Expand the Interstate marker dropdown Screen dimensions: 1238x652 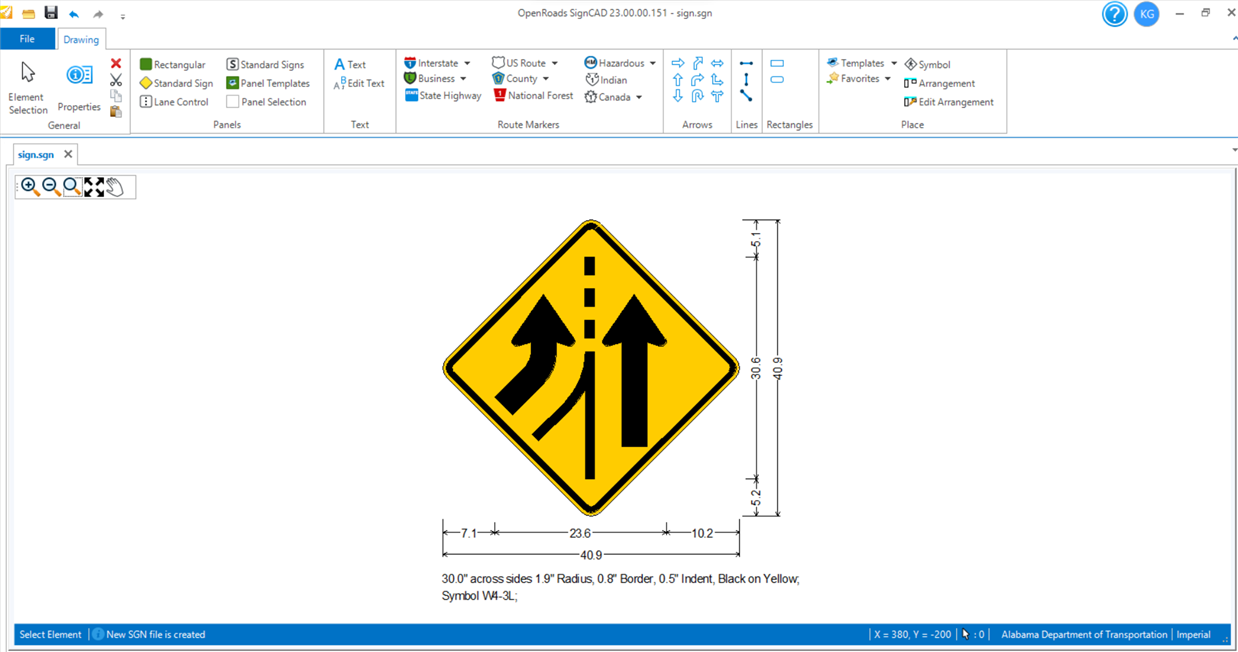(x=467, y=63)
